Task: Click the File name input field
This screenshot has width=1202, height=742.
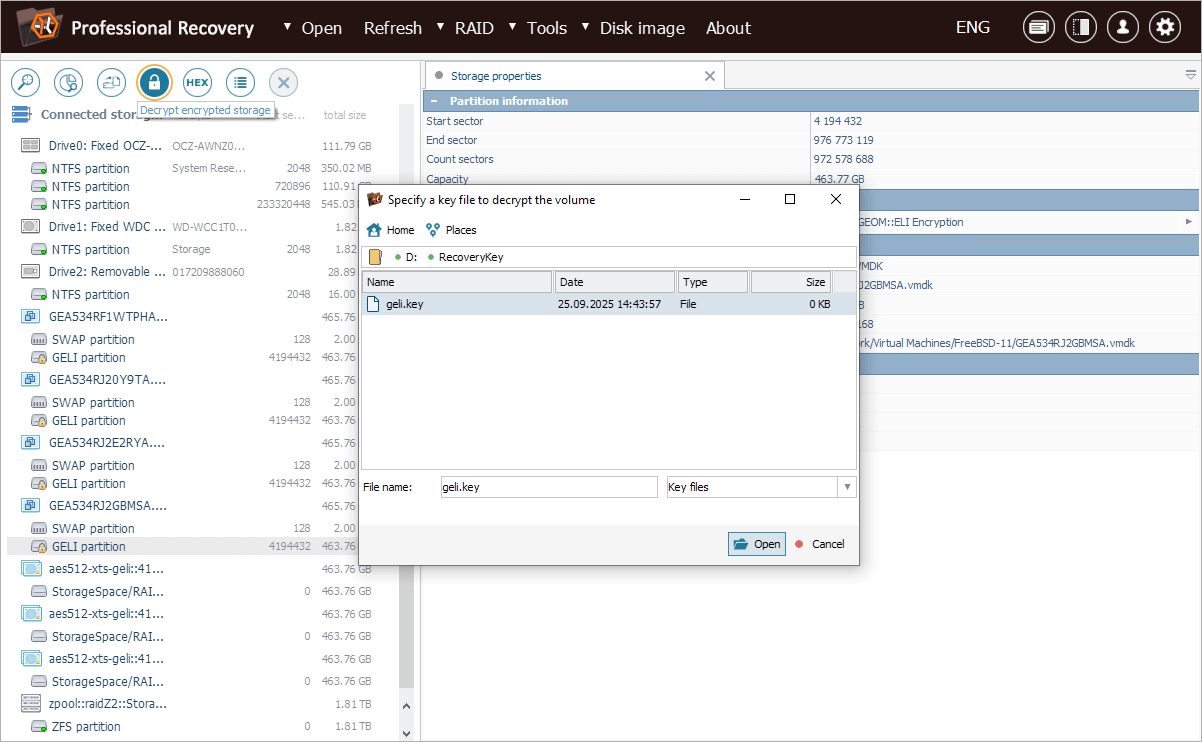Action: [x=549, y=487]
